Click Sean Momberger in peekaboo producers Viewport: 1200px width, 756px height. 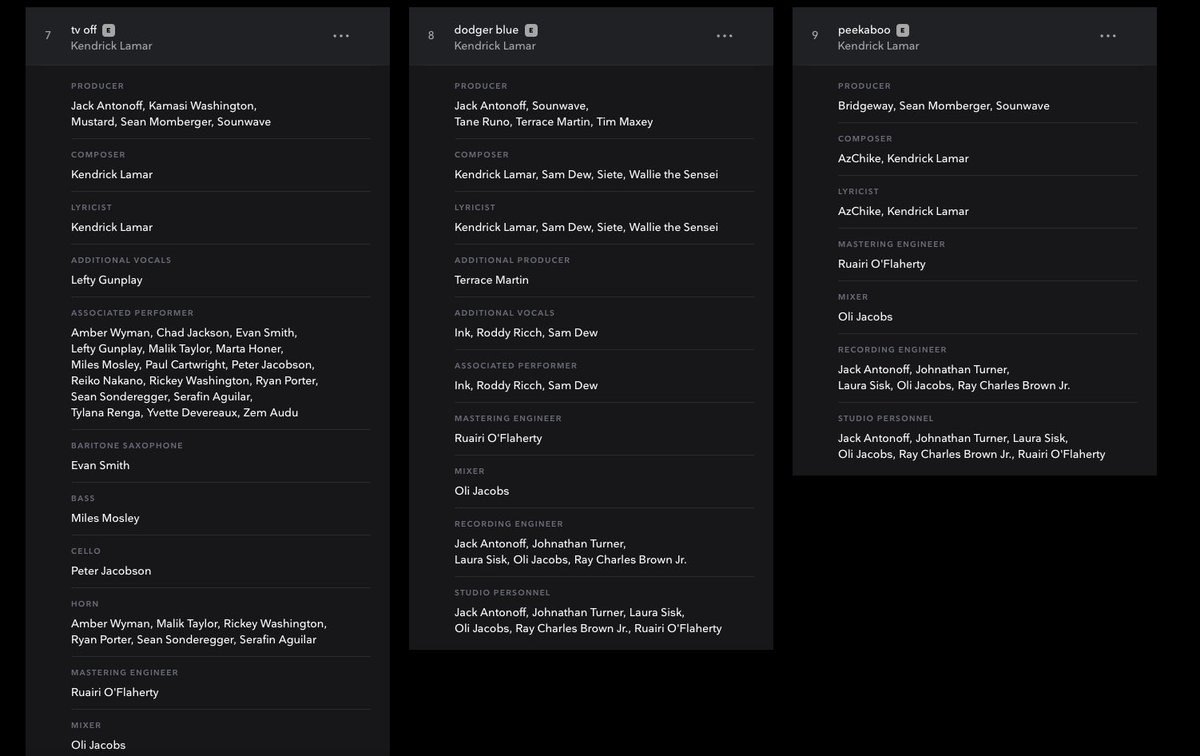pyautogui.click(x=944, y=106)
